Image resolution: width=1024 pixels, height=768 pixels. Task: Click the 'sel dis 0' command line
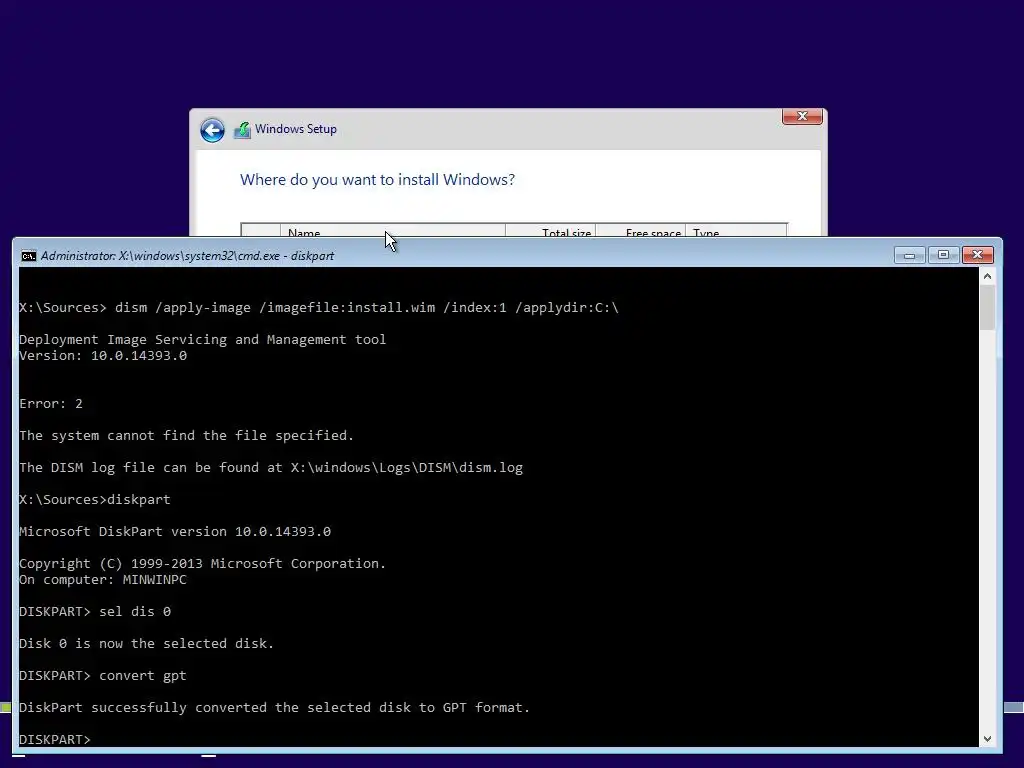click(95, 611)
